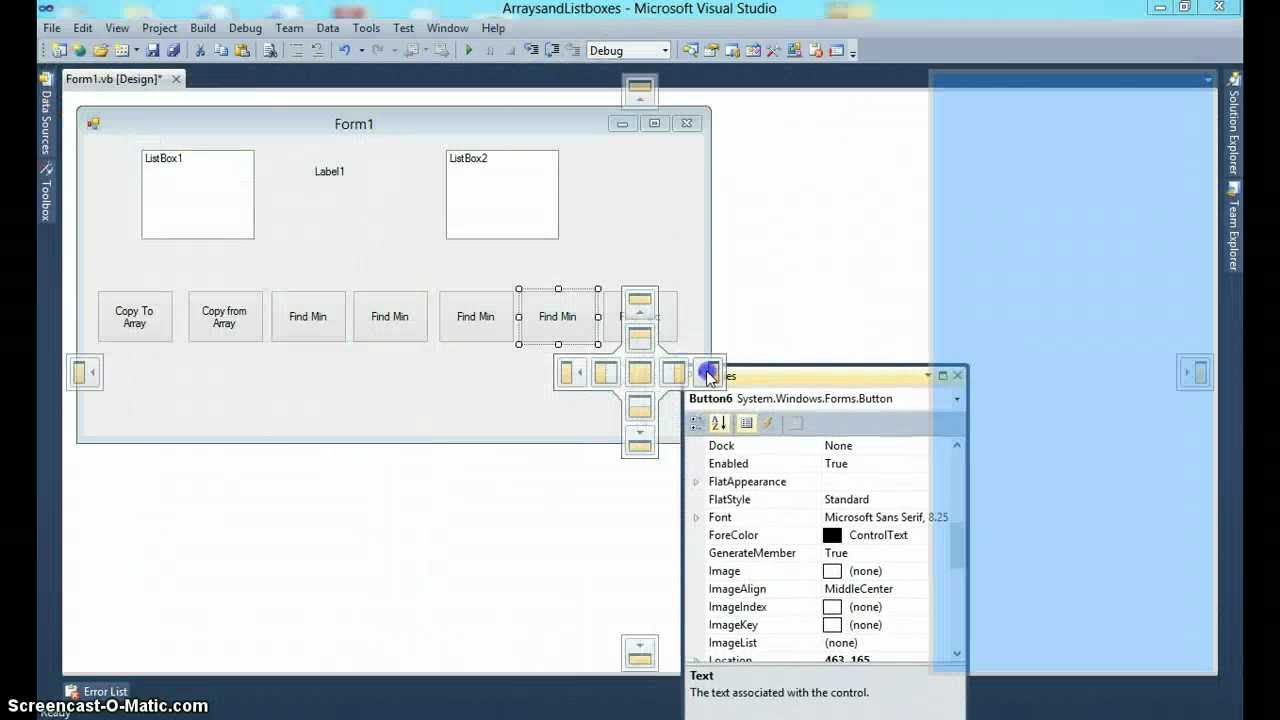Open the Button6 object selector dropdown
Screen dimensions: 1280x720
tap(957, 399)
